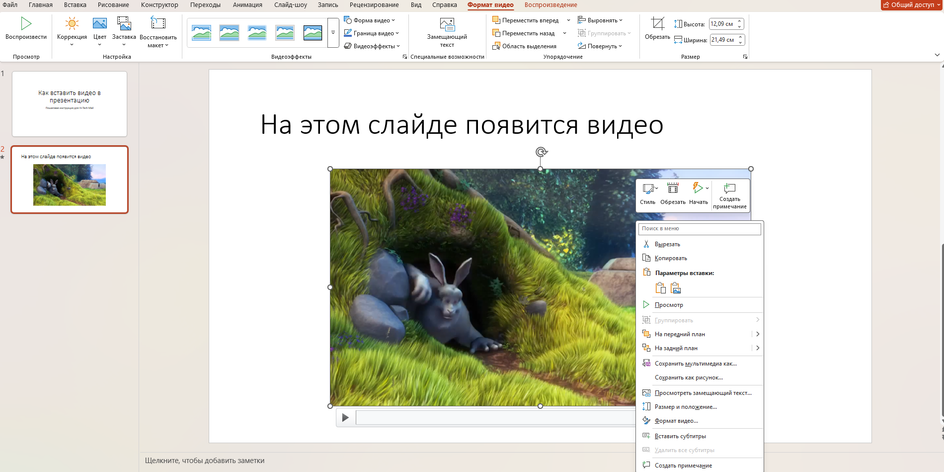Select slide 2 thumbnail
This screenshot has height=472, width=944.
tap(70, 179)
